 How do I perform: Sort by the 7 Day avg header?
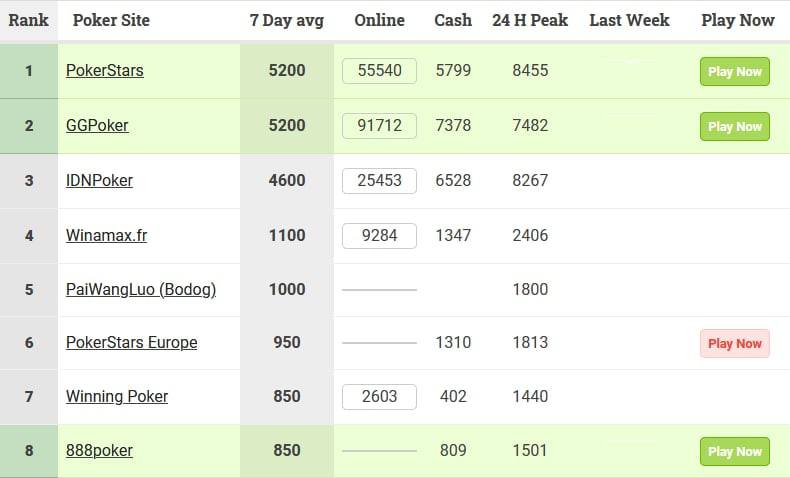[287, 20]
